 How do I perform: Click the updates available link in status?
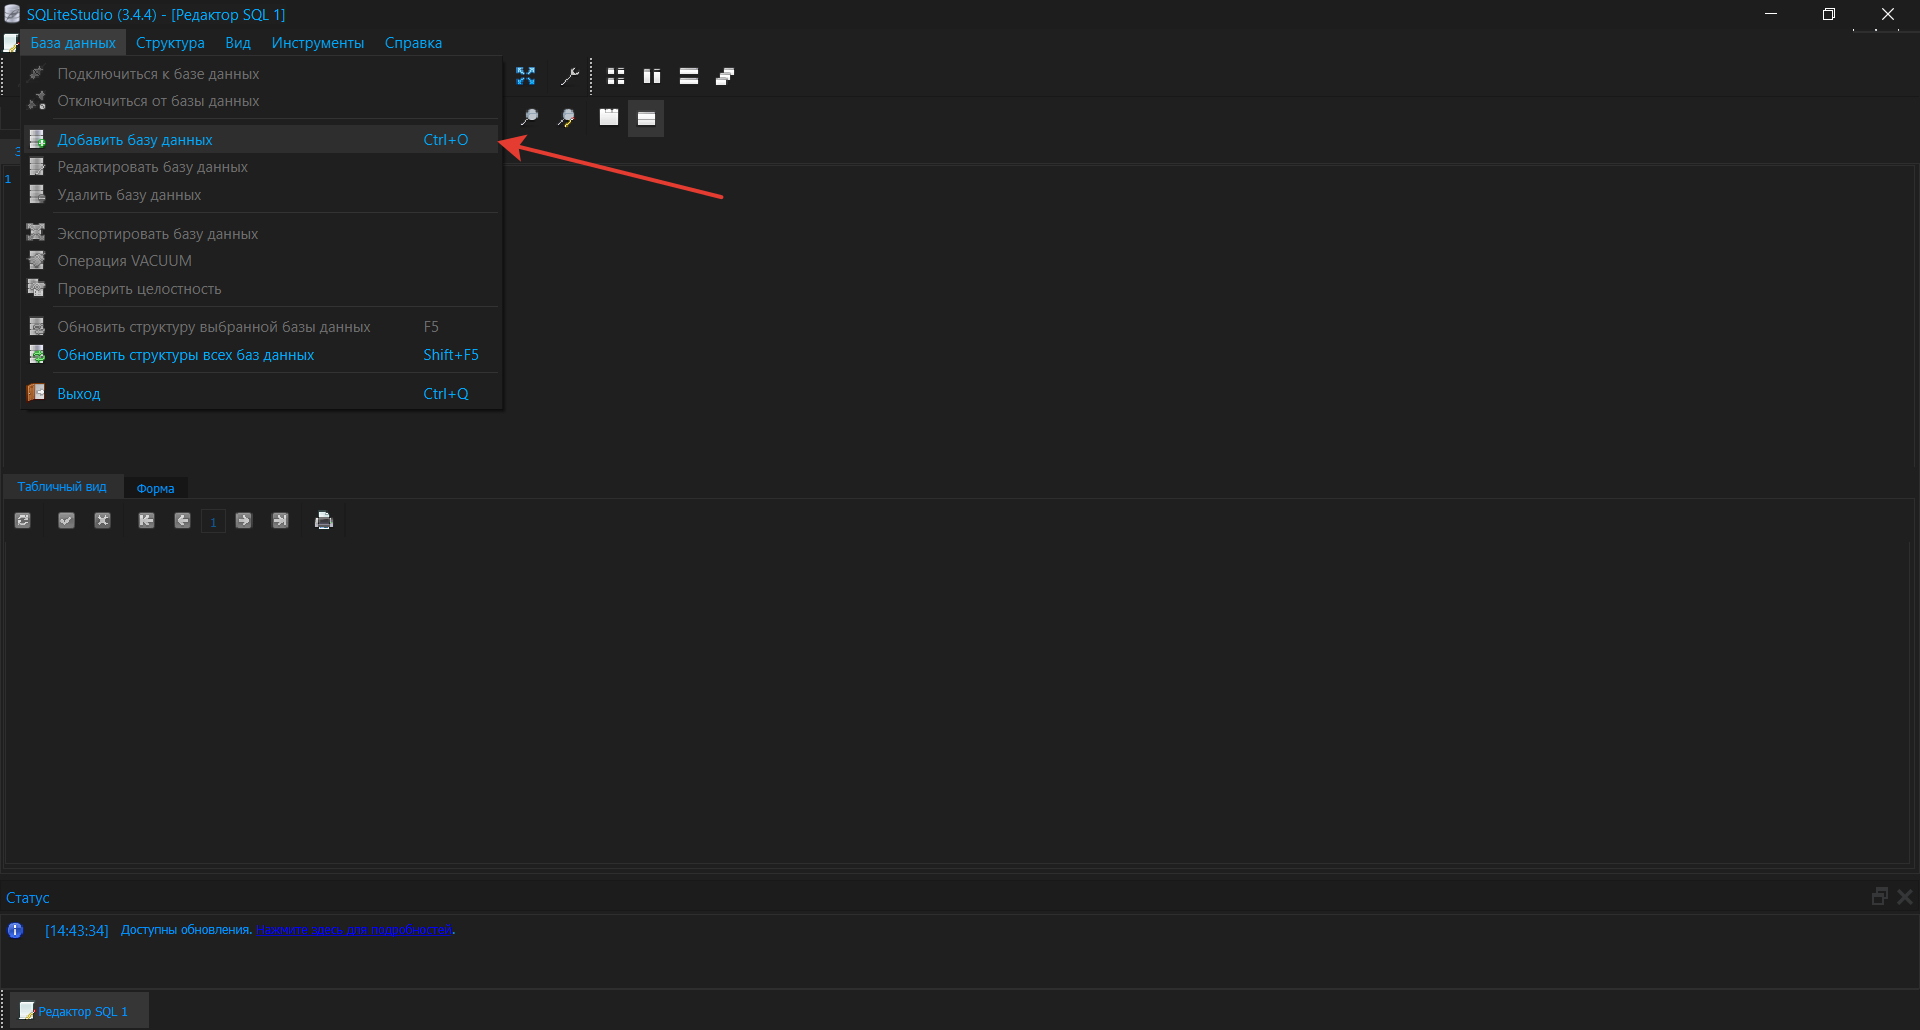pyautogui.click(x=355, y=930)
